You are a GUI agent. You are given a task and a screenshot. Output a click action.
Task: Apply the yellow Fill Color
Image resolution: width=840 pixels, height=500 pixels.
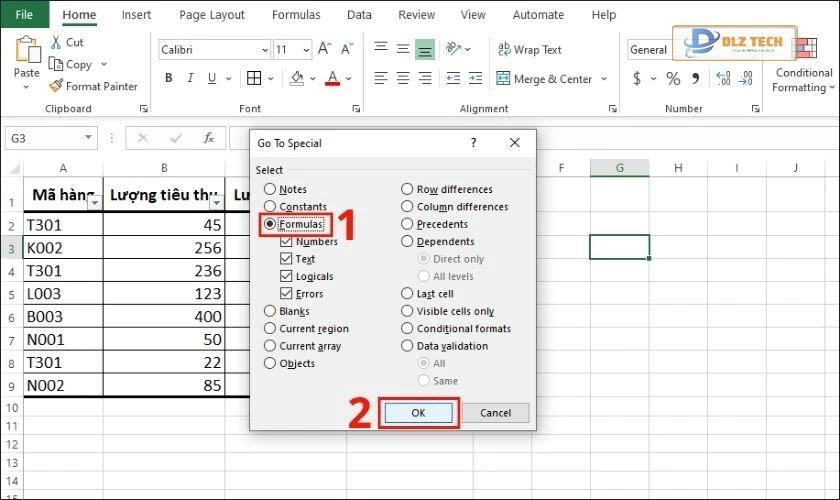(x=297, y=79)
